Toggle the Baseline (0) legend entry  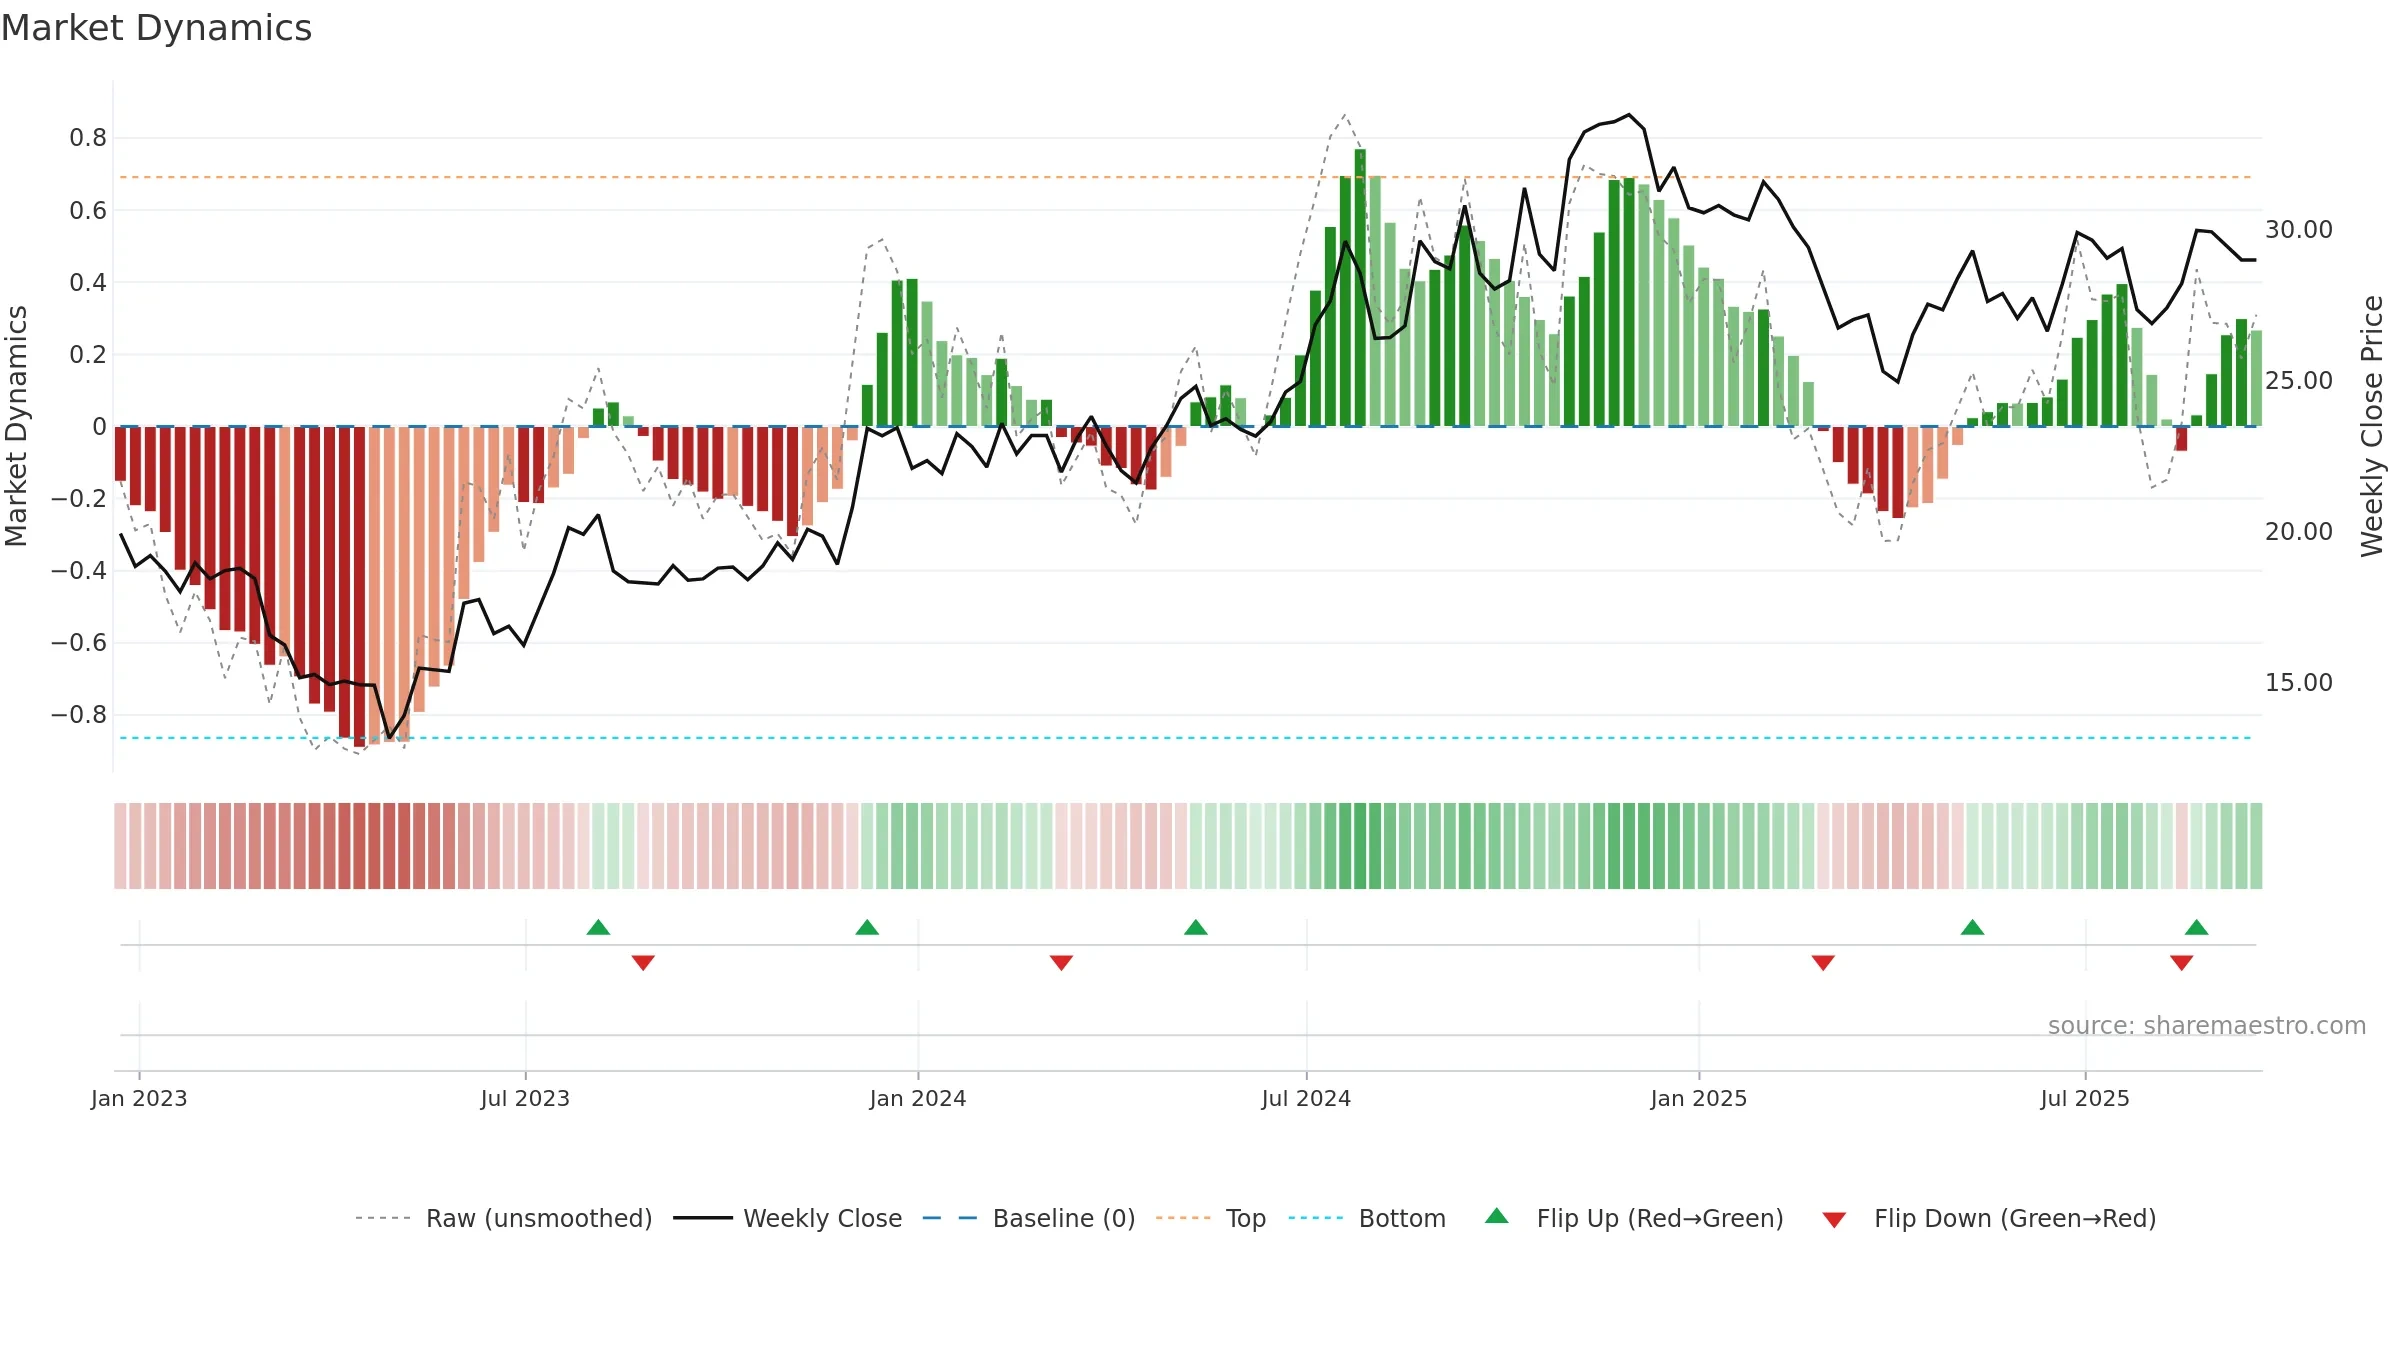point(1029,1218)
